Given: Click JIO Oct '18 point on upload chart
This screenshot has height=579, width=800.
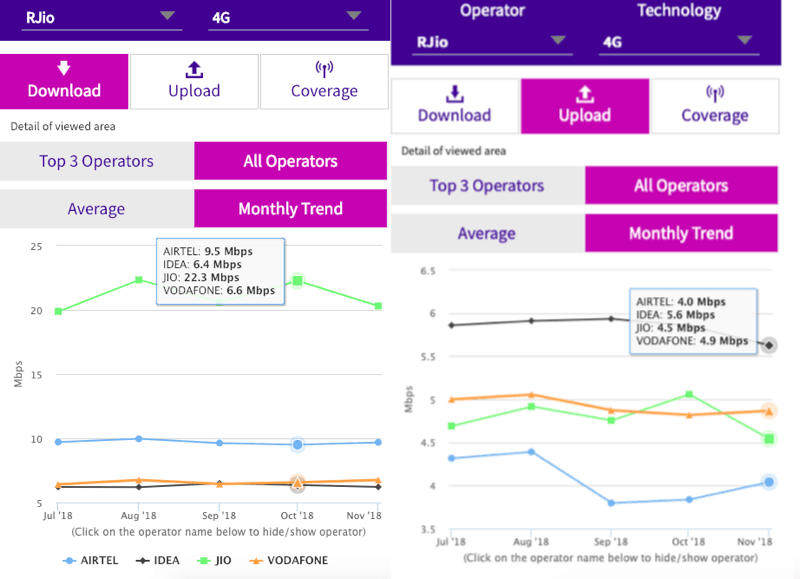Looking at the screenshot, I should tap(689, 394).
